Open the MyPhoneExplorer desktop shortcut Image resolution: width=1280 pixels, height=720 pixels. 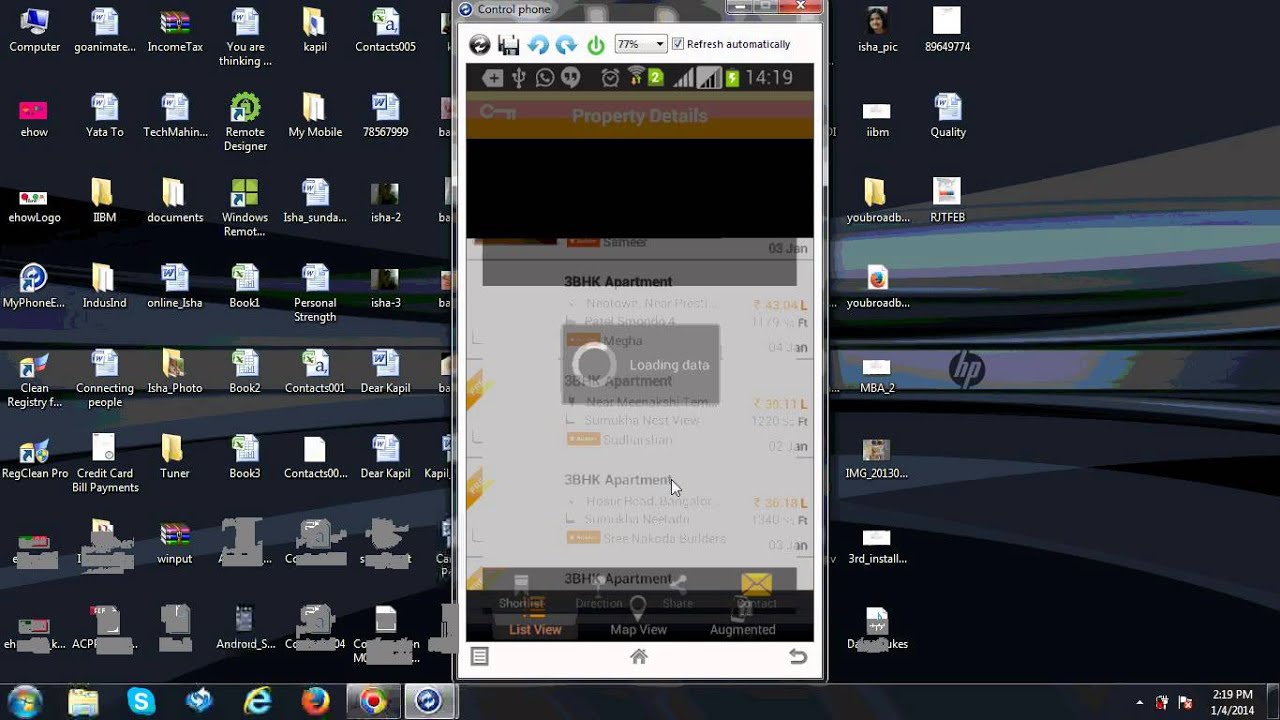34,287
